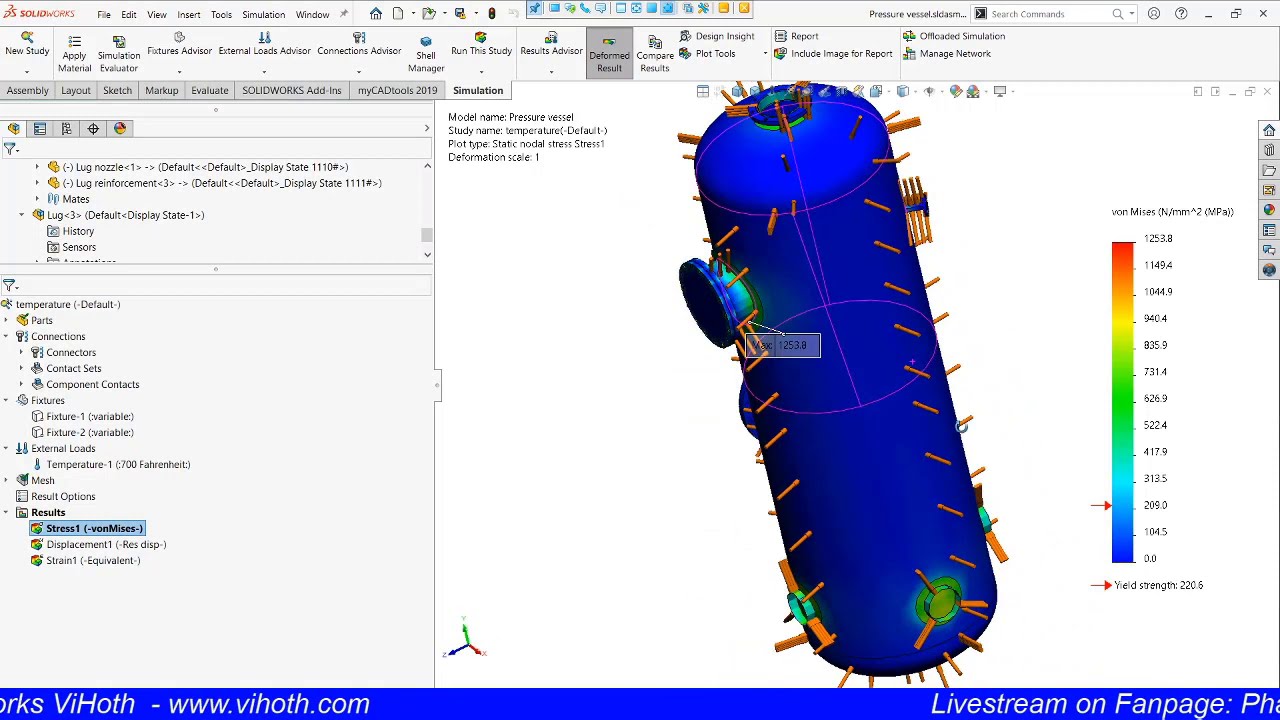
Task: Select the Mesh item in the study tree
Action: pyautogui.click(x=35, y=480)
